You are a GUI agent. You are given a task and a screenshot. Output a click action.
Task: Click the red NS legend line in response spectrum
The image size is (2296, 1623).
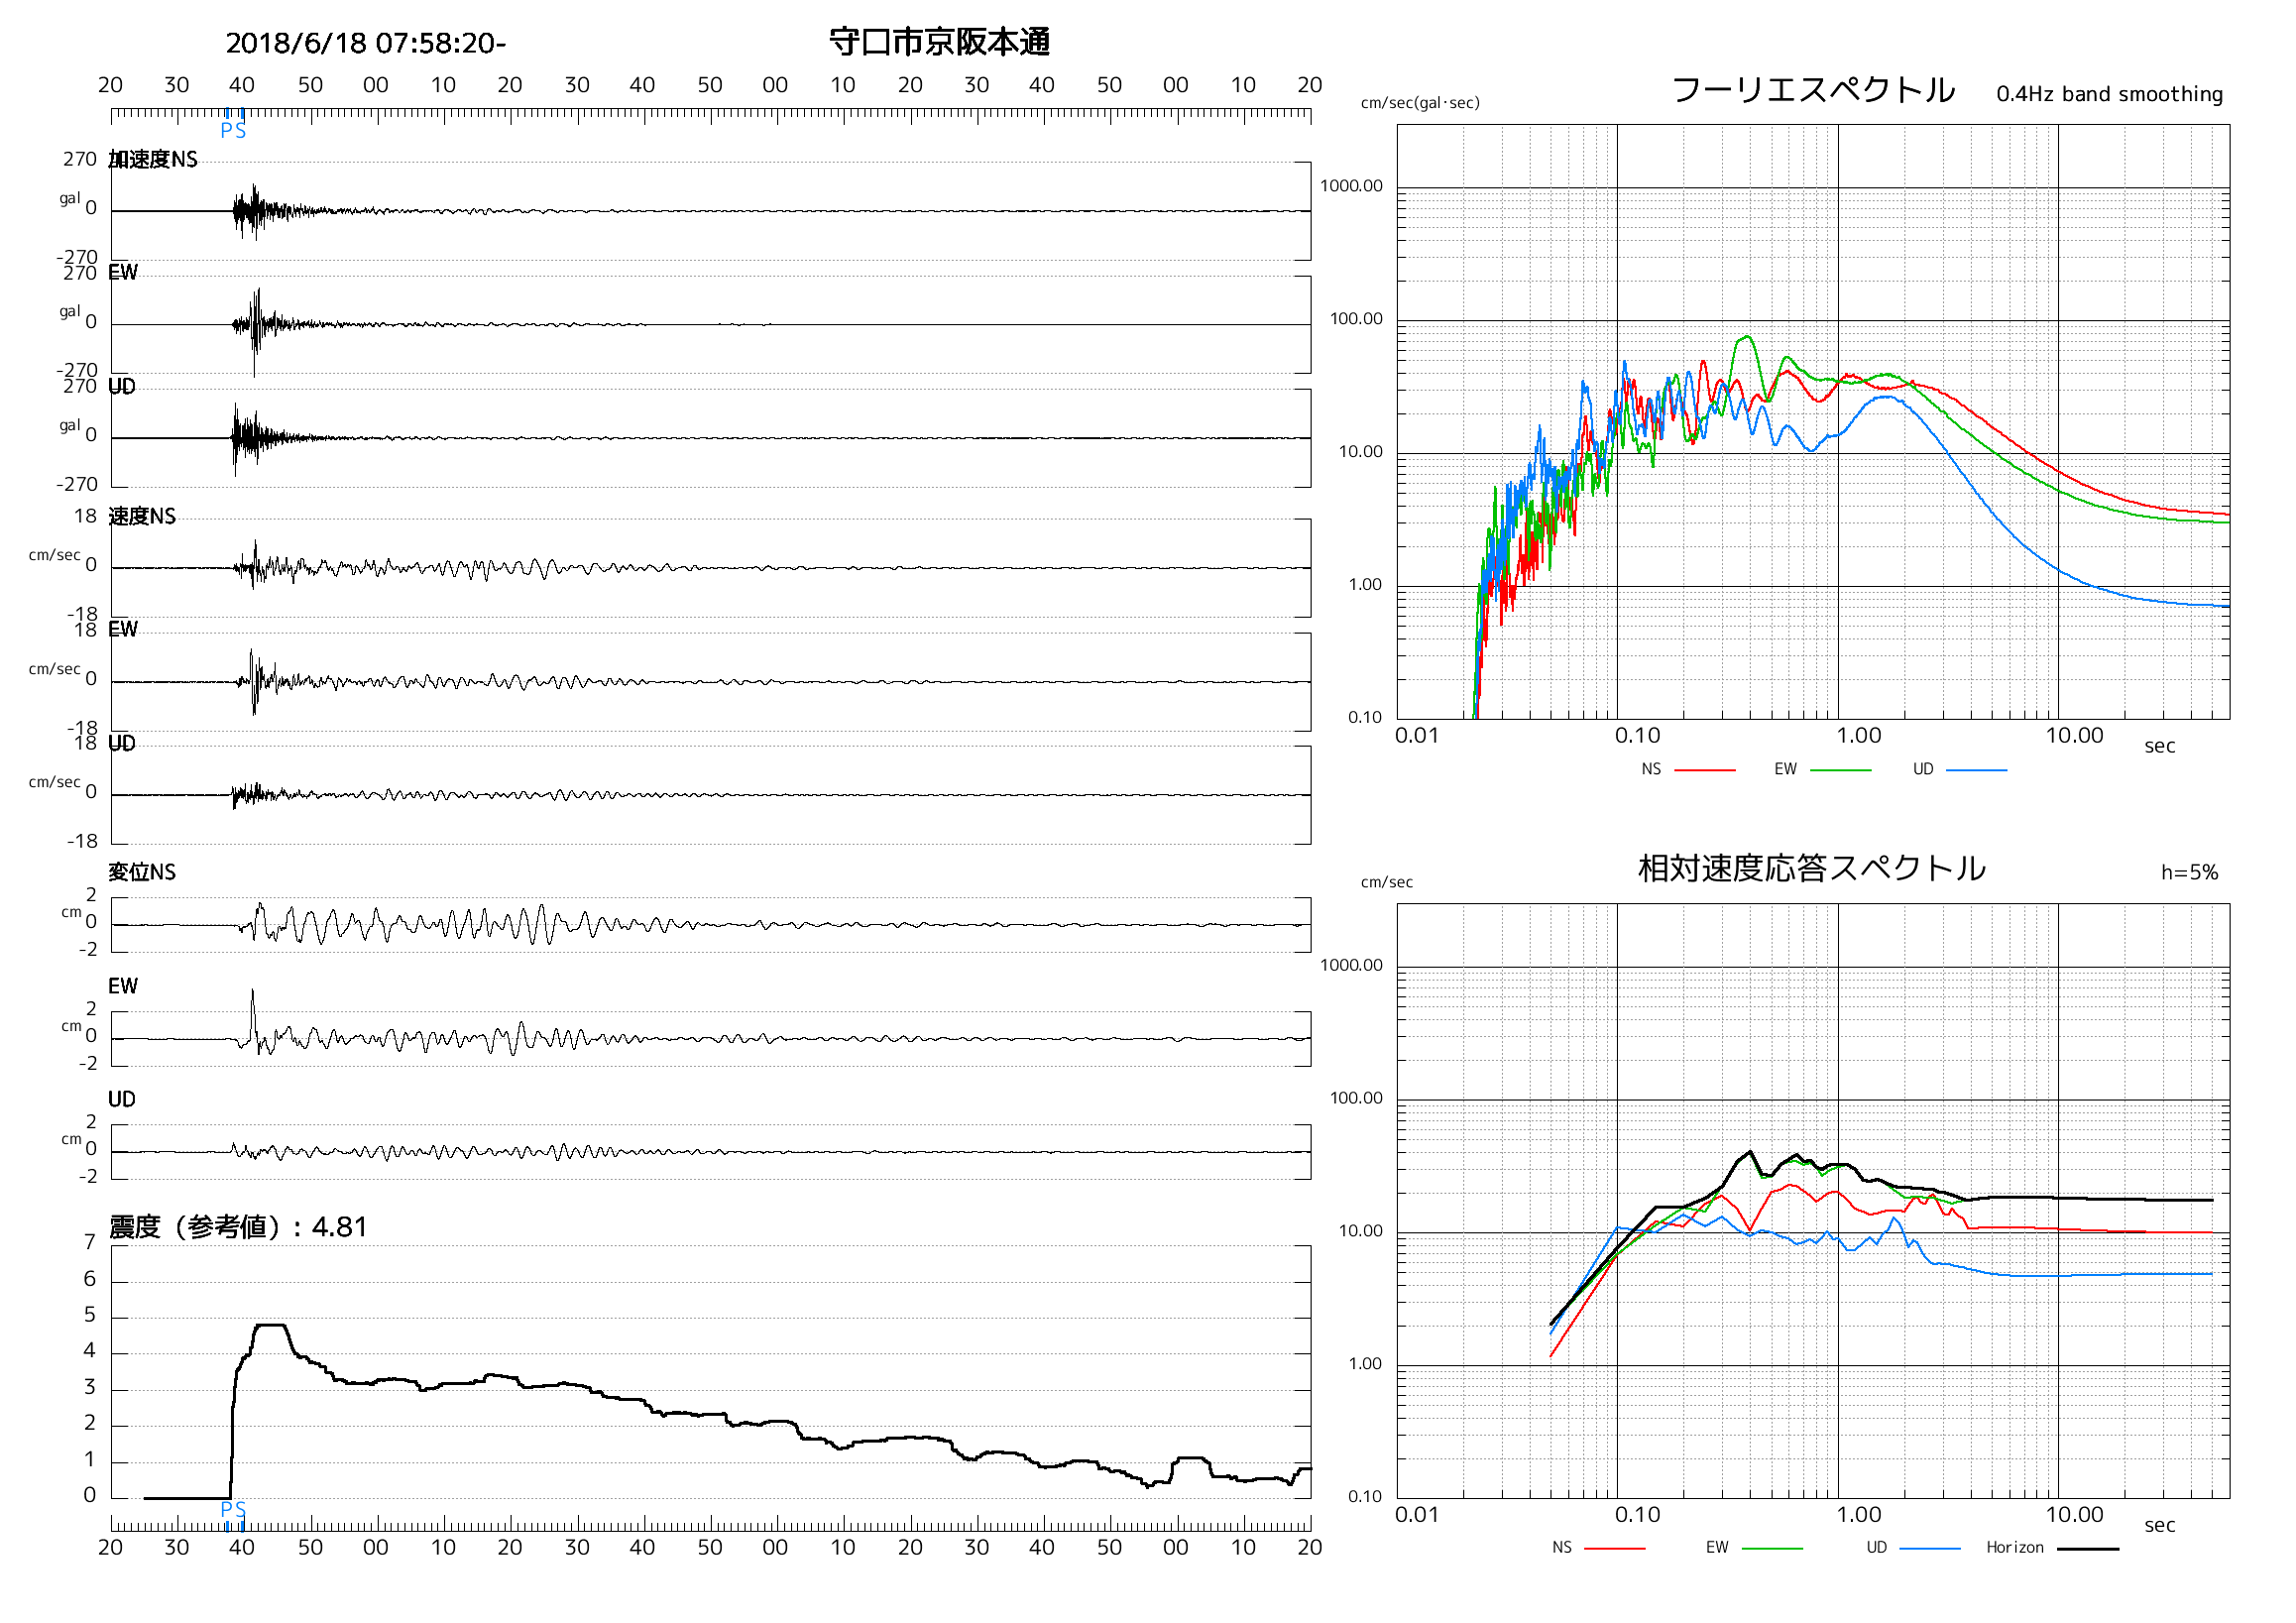coord(1615,1550)
